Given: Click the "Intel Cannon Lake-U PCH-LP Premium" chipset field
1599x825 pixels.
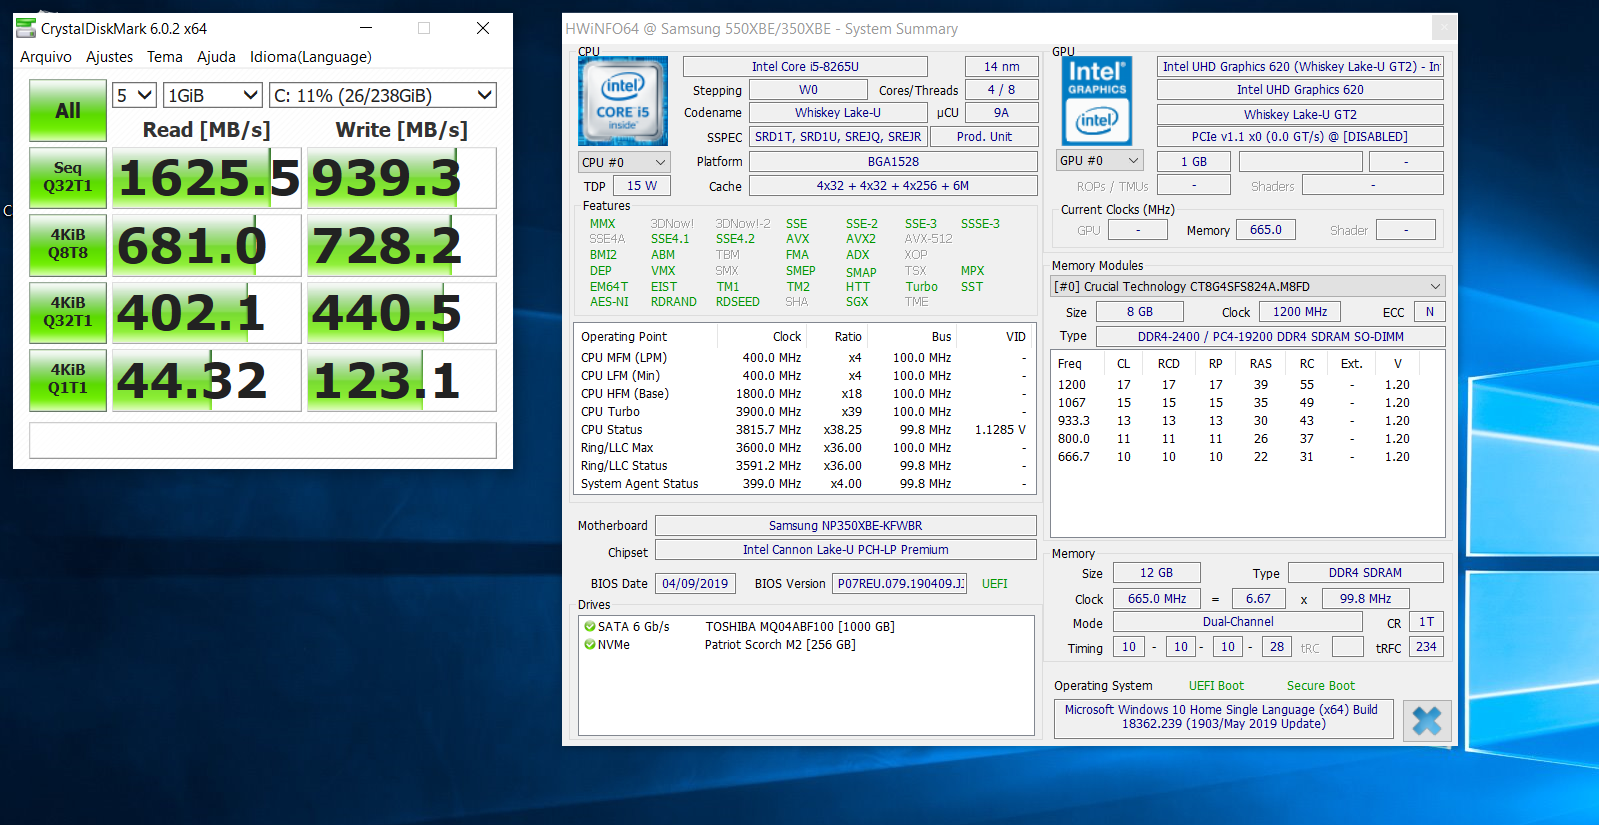Looking at the screenshot, I should pos(846,550).
